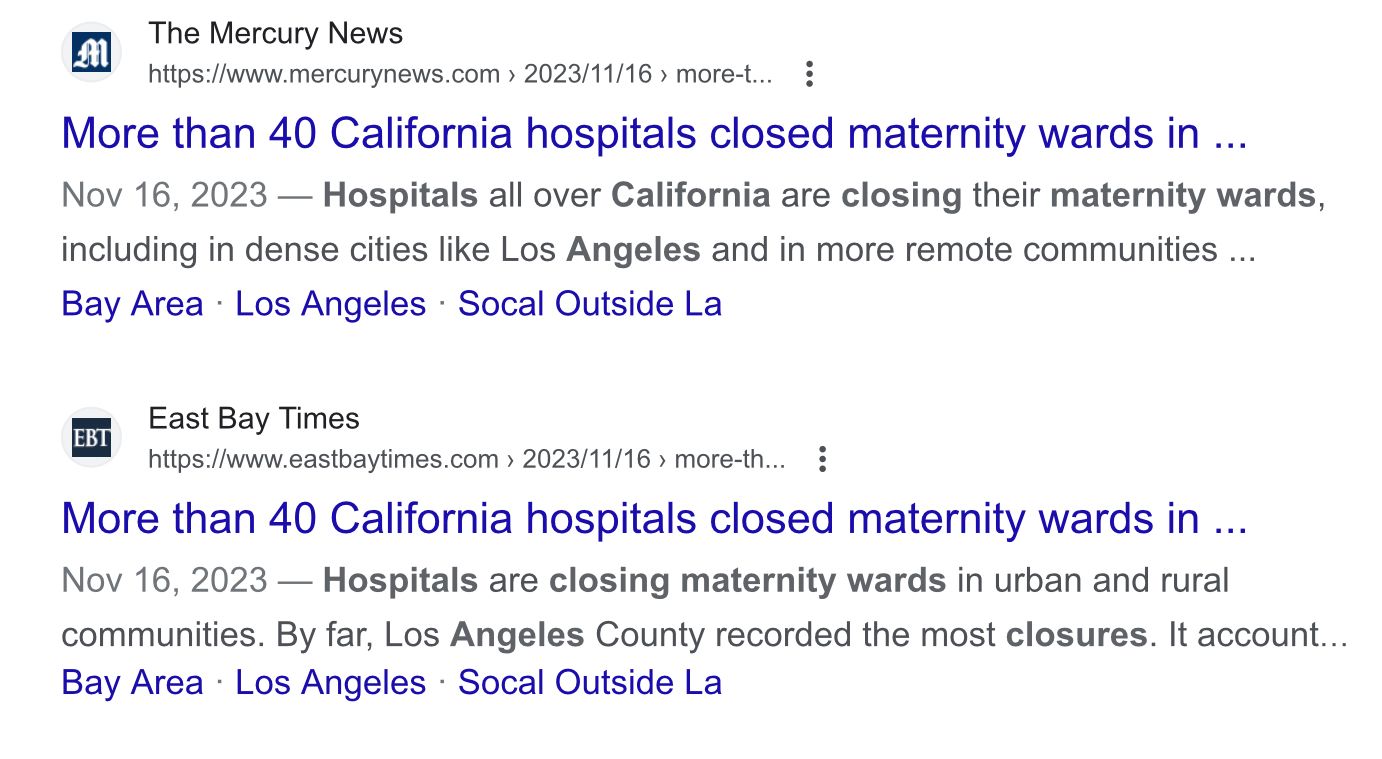Open Bay Area sitelink under Mercury News
The width and height of the screenshot is (1382, 759).
coord(132,304)
